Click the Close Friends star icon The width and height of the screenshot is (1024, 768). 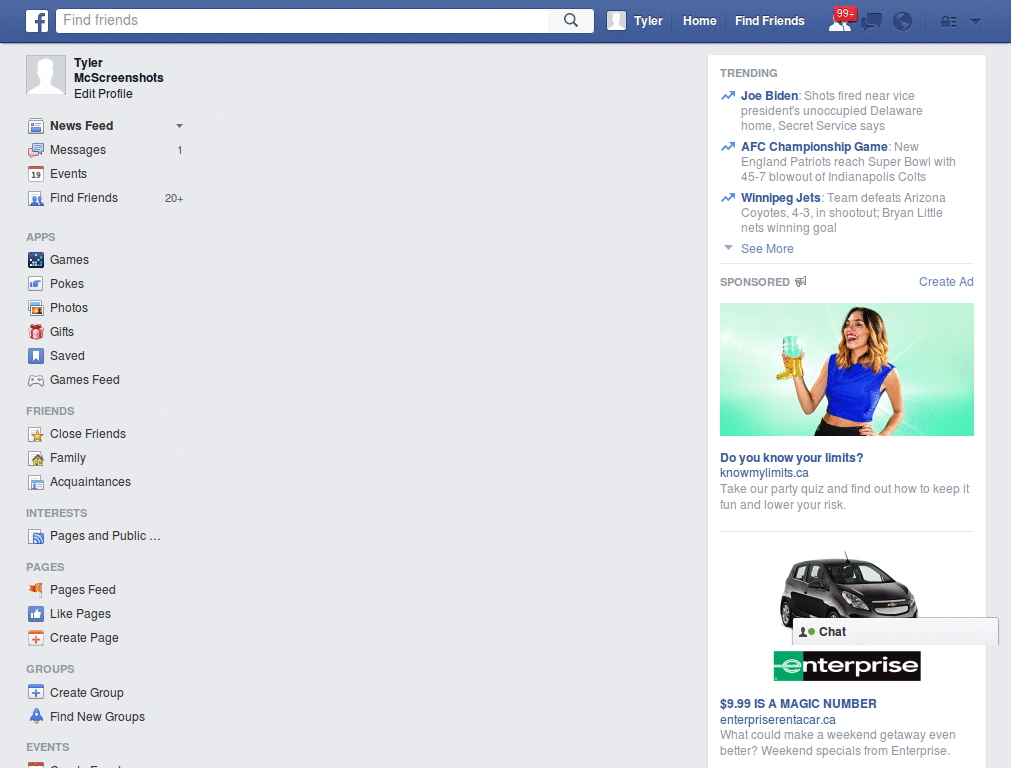point(36,434)
